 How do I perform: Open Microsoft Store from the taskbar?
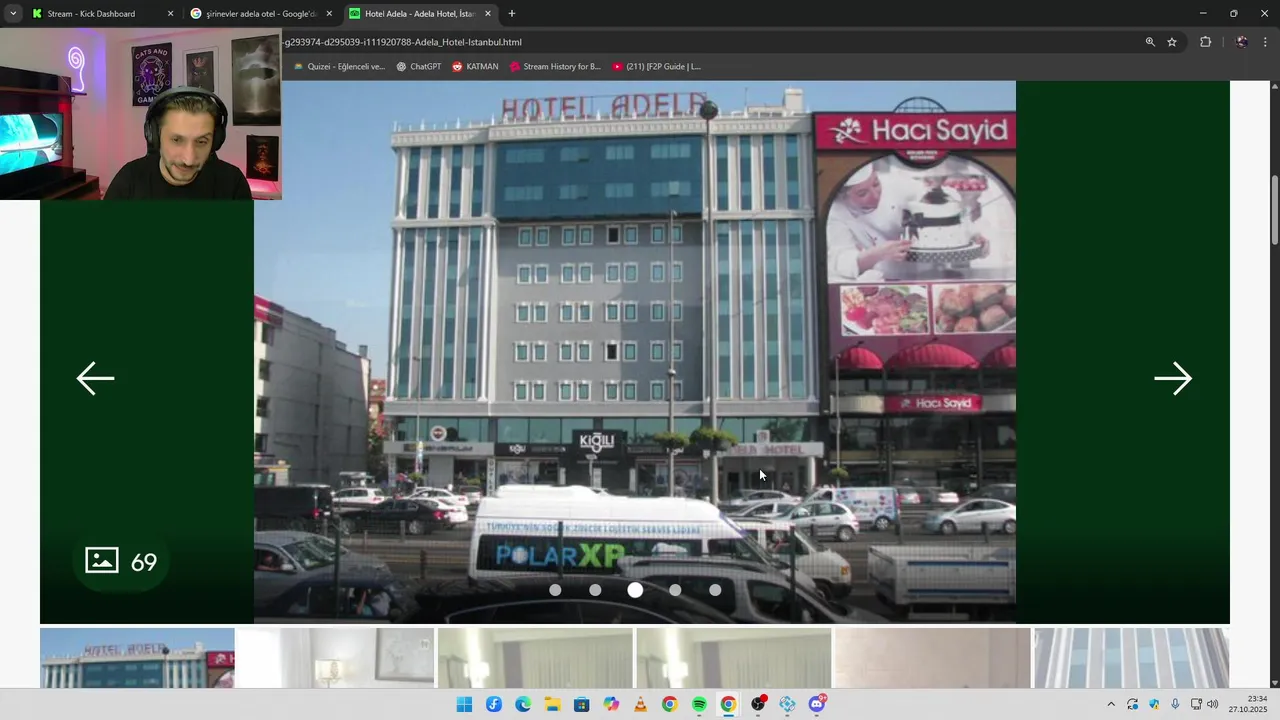(581, 704)
